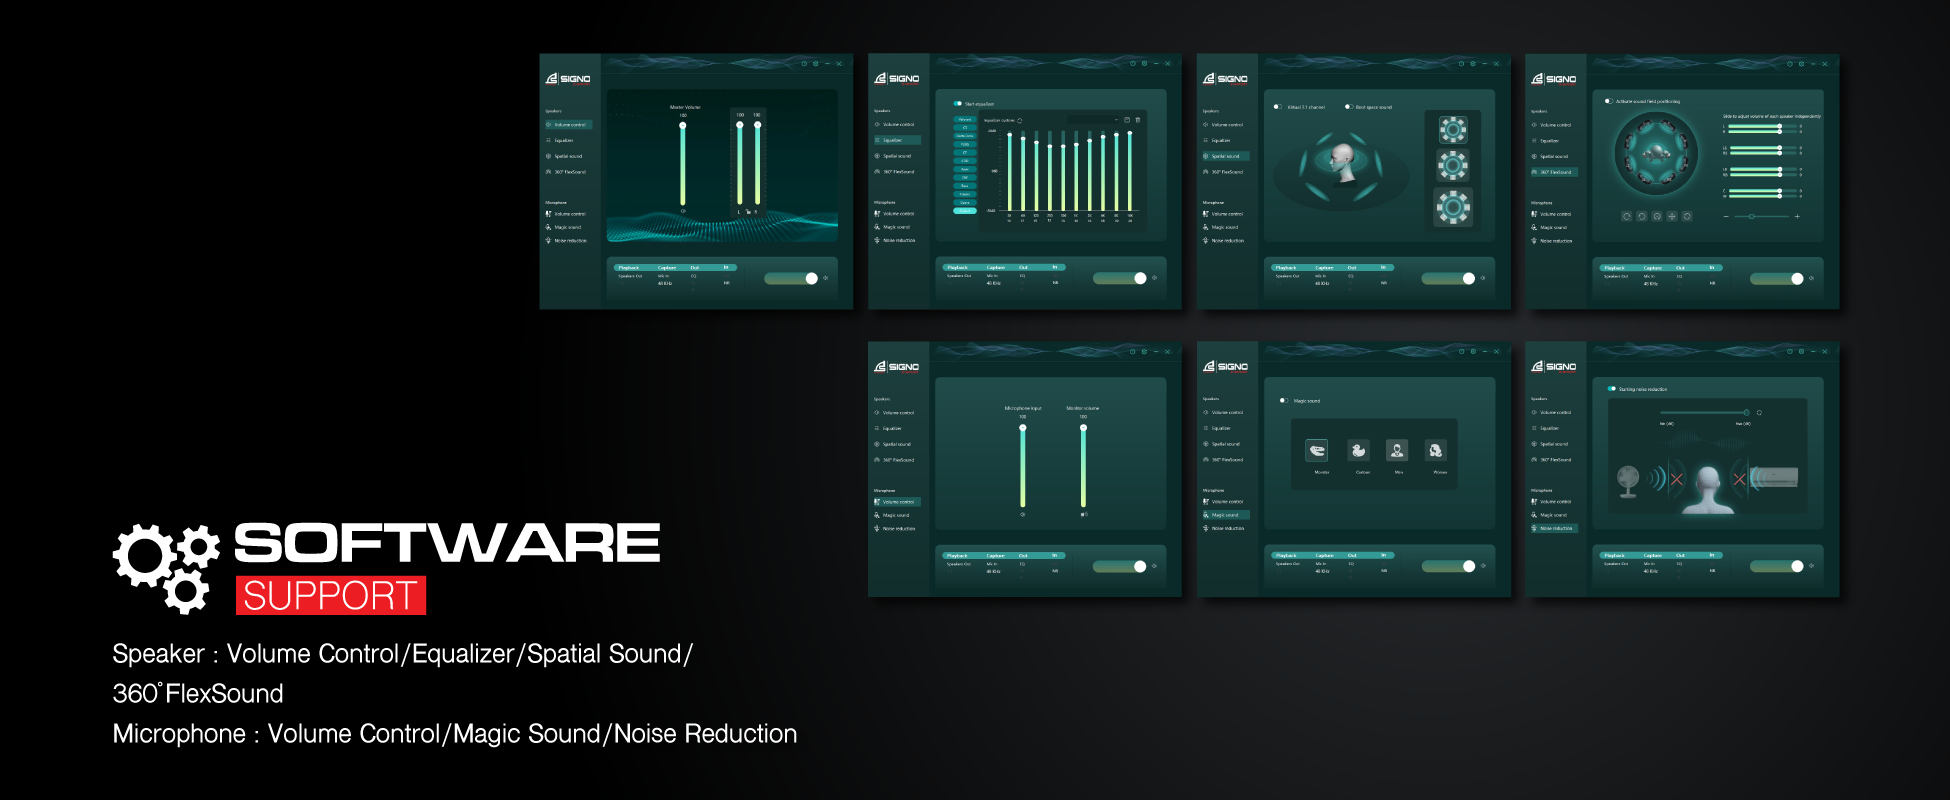Image resolution: width=1950 pixels, height=800 pixels.
Task: Click the SIGNO logo in the Equalizer window
Action: (897, 78)
